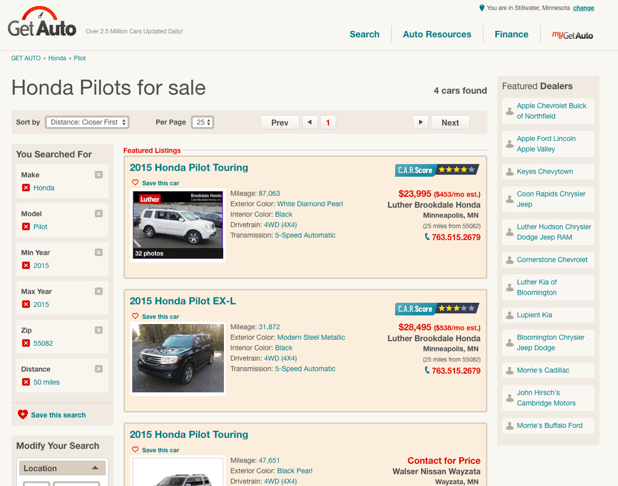
Task: Click phone icon on first listing
Action: (427, 237)
